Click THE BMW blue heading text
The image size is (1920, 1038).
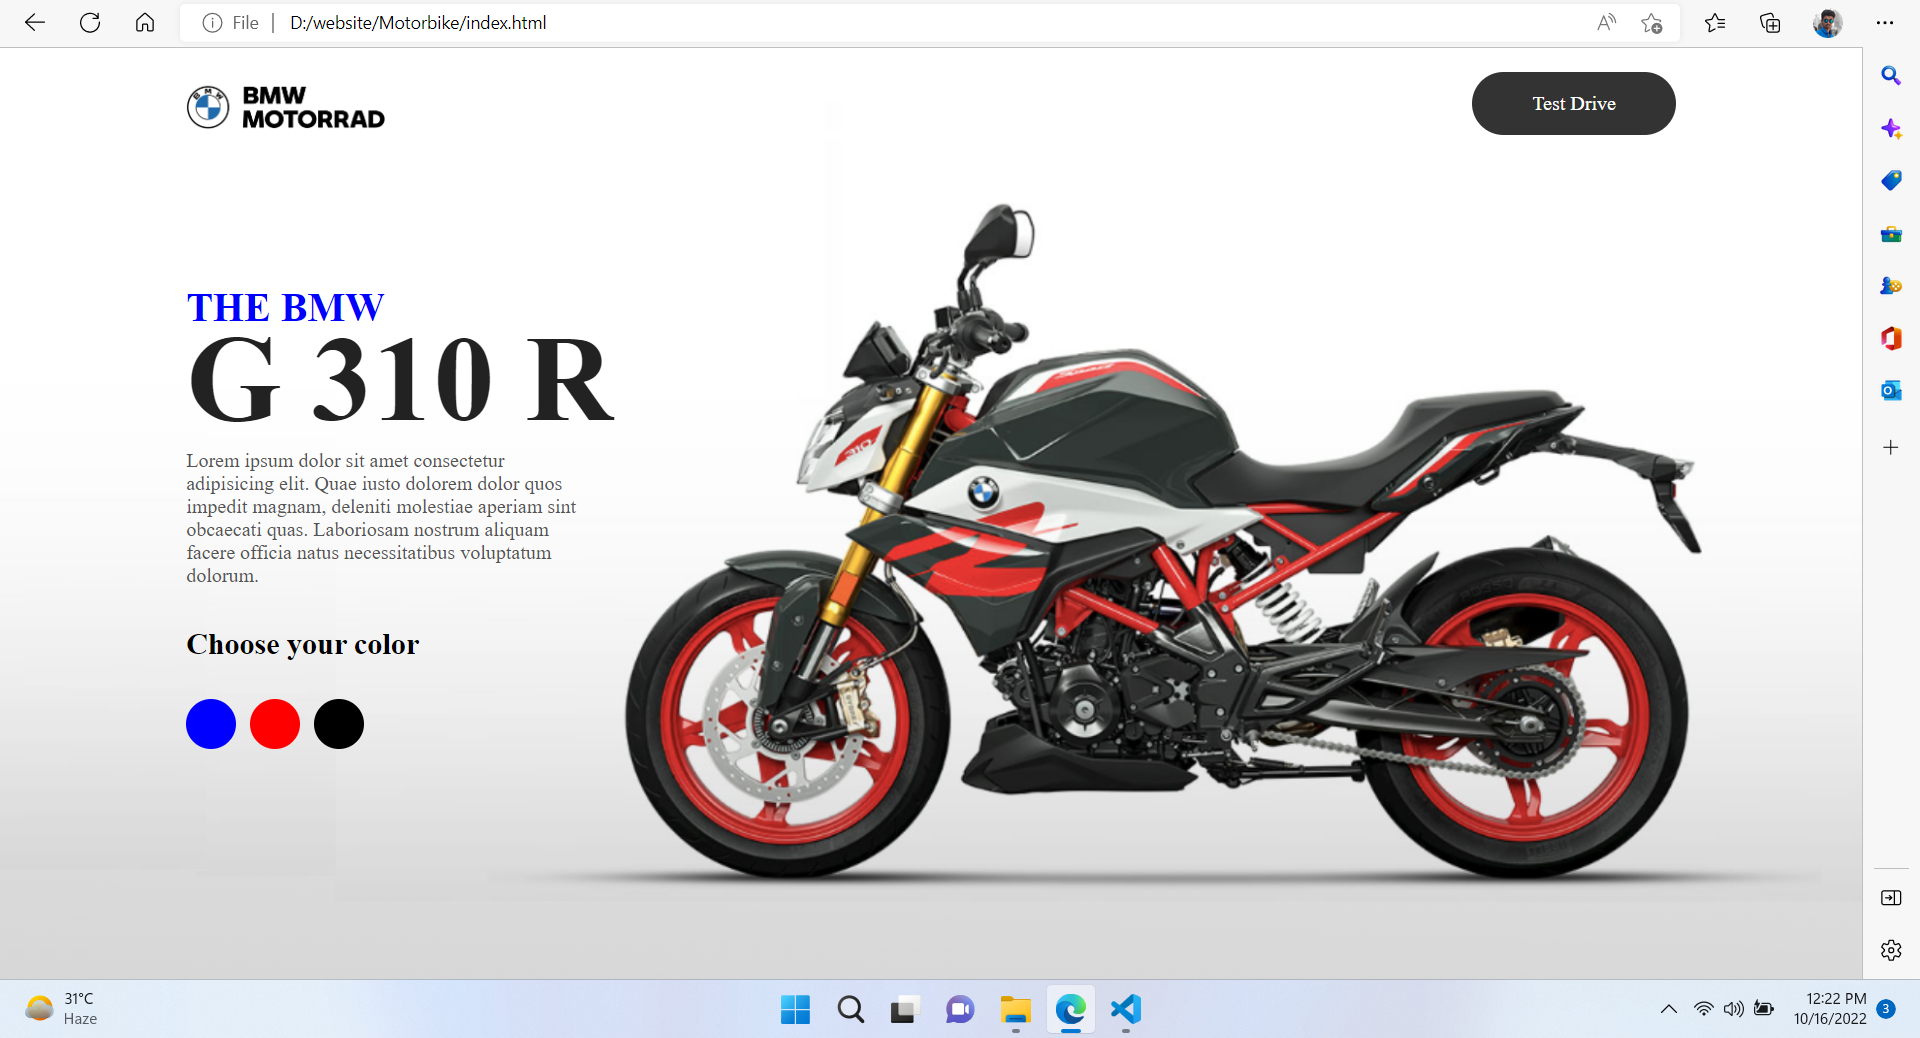285,307
